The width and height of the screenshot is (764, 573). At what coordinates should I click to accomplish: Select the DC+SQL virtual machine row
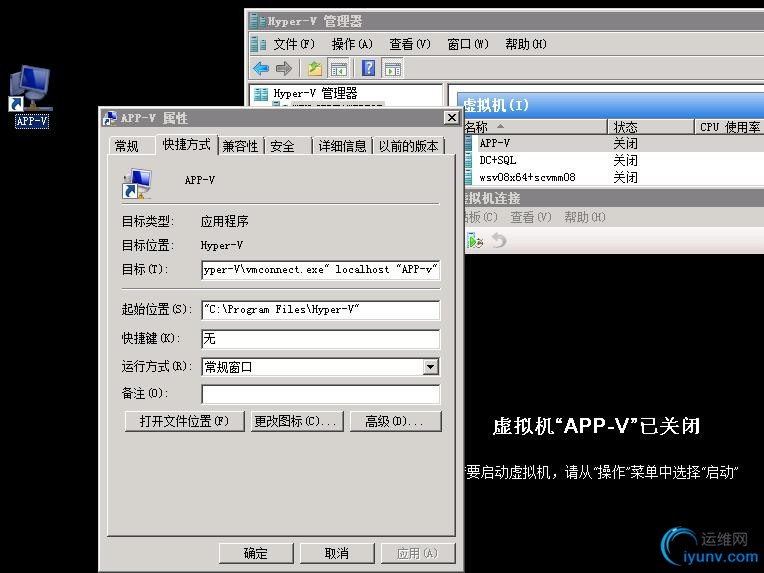point(614,160)
